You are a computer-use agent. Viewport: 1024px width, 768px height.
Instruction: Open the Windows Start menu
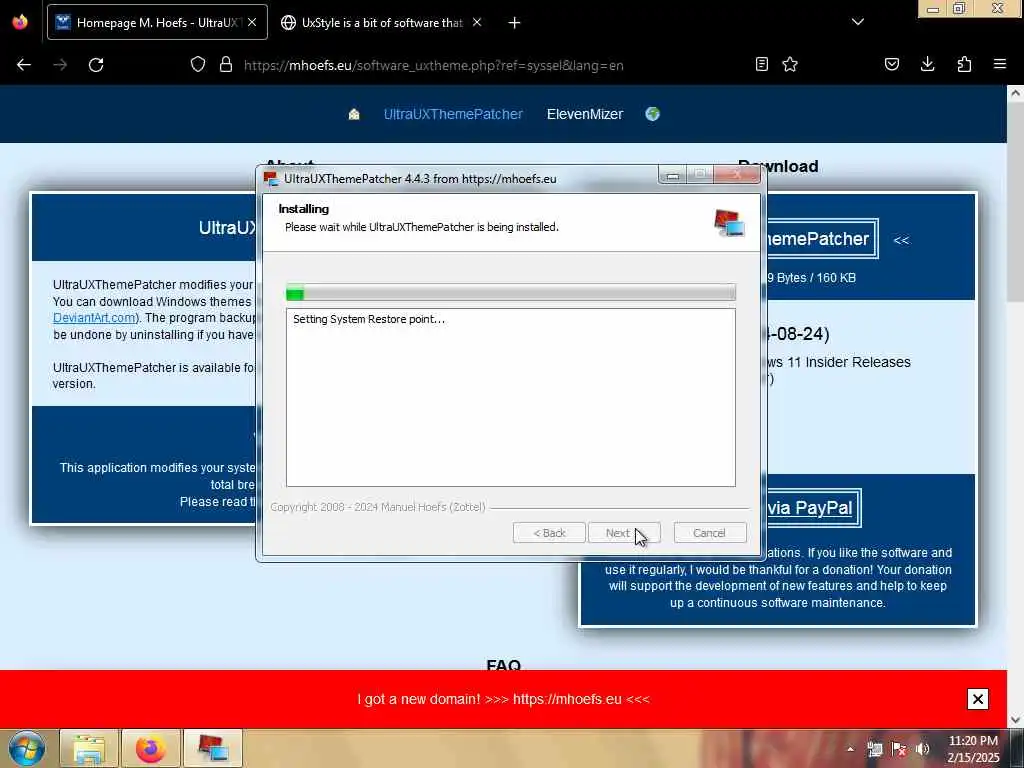coord(27,748)
